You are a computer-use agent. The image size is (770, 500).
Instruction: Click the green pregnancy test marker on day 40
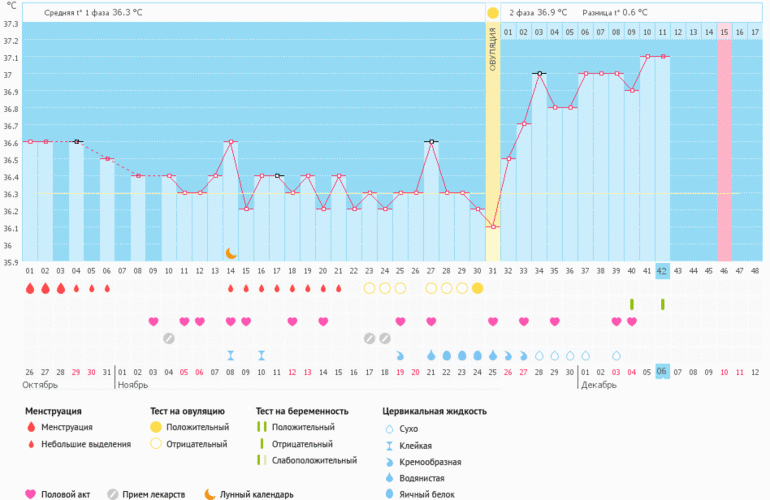click(x=631, y=304)
